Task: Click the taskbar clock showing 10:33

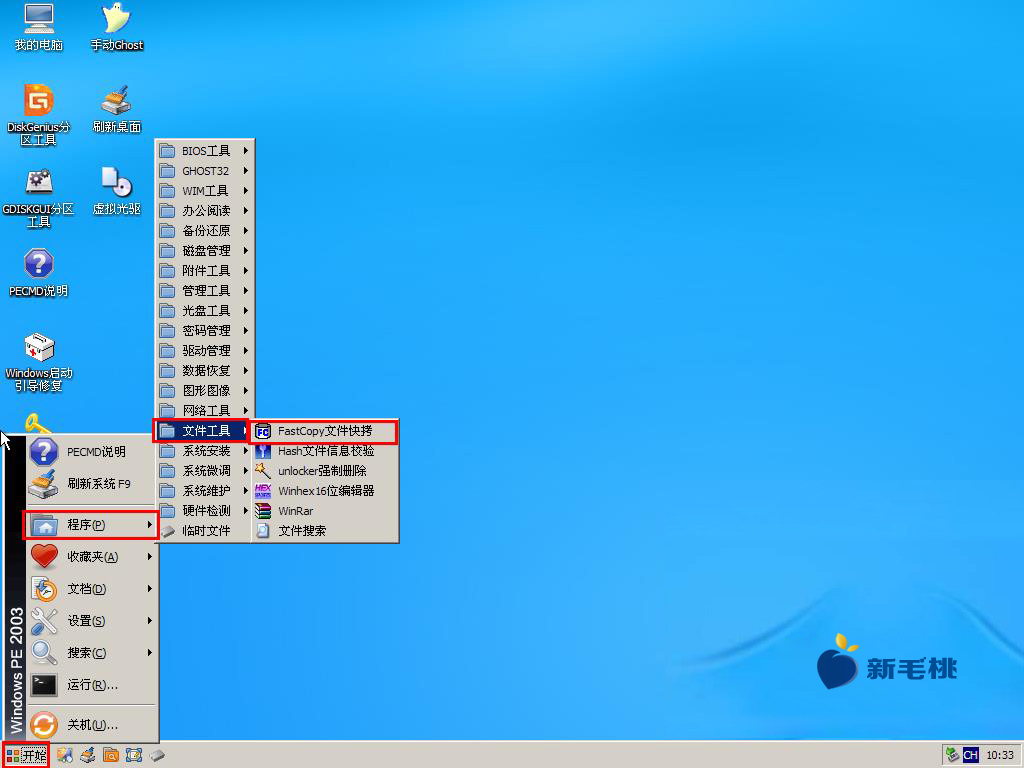Action: (1000, 756)
